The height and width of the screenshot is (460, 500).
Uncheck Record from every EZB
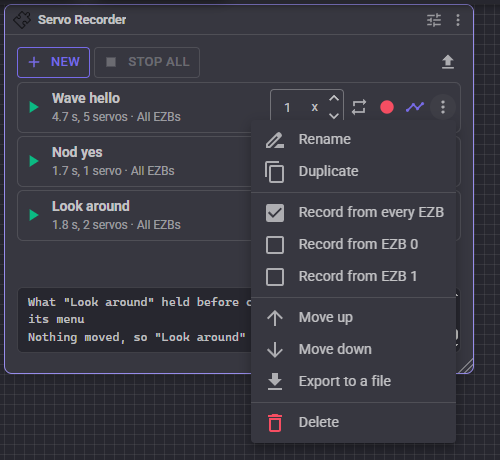coord(353,213)
